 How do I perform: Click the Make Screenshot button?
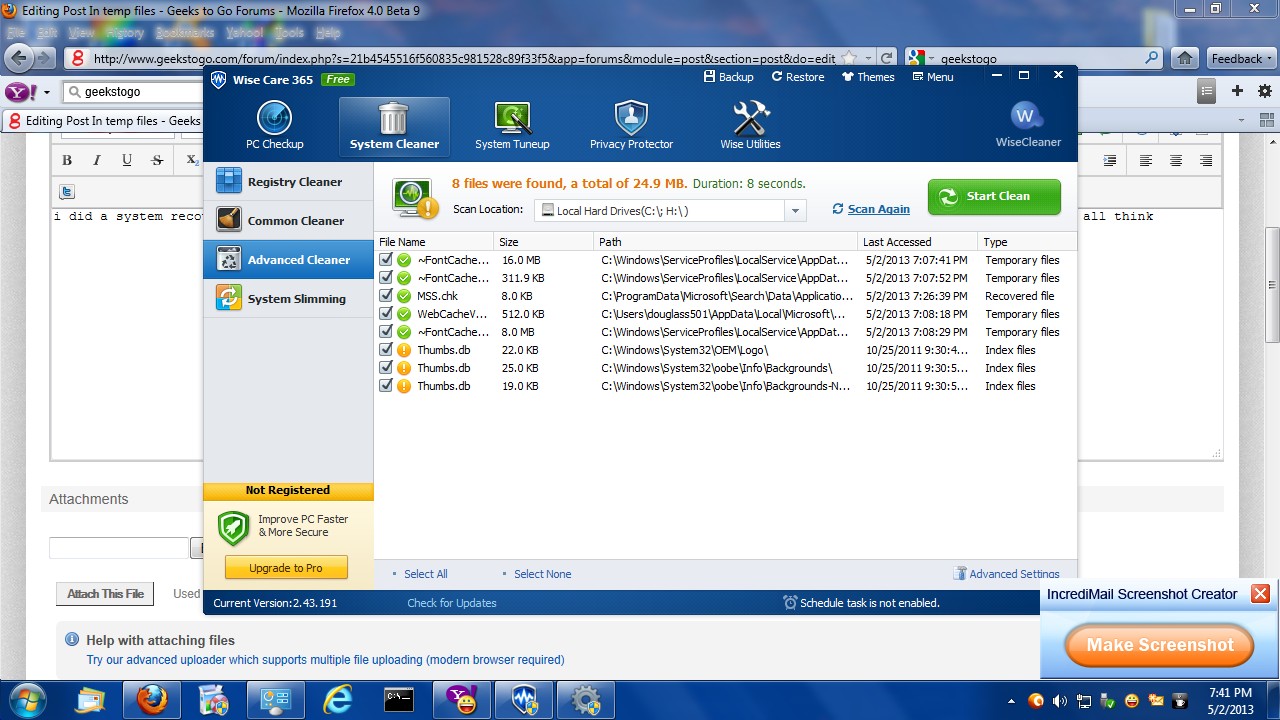[1159, 645]
